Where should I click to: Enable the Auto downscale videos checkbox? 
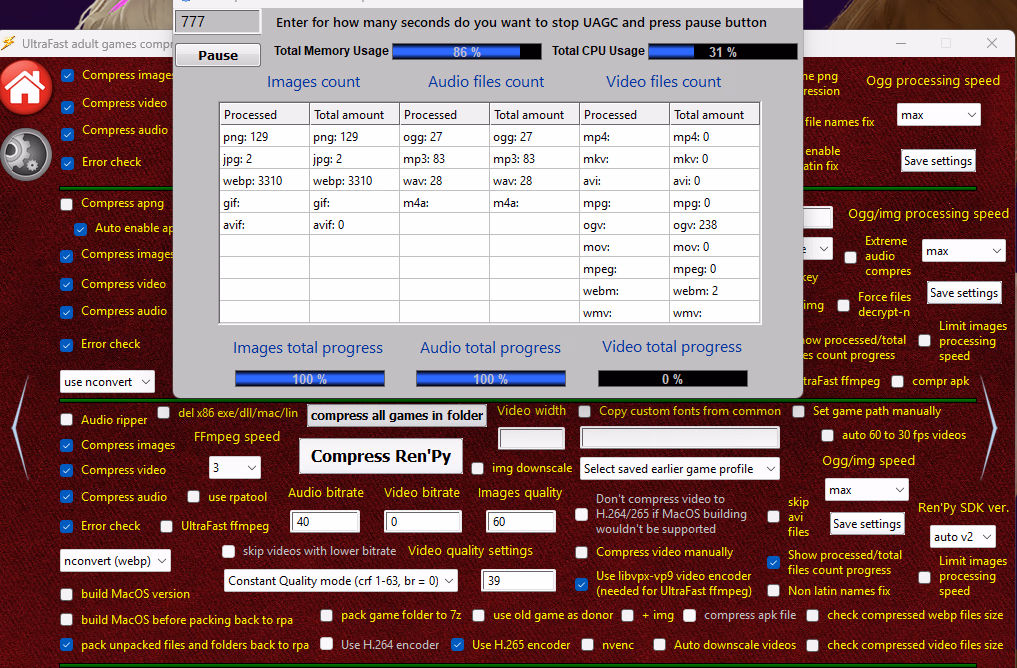[660, 645]
